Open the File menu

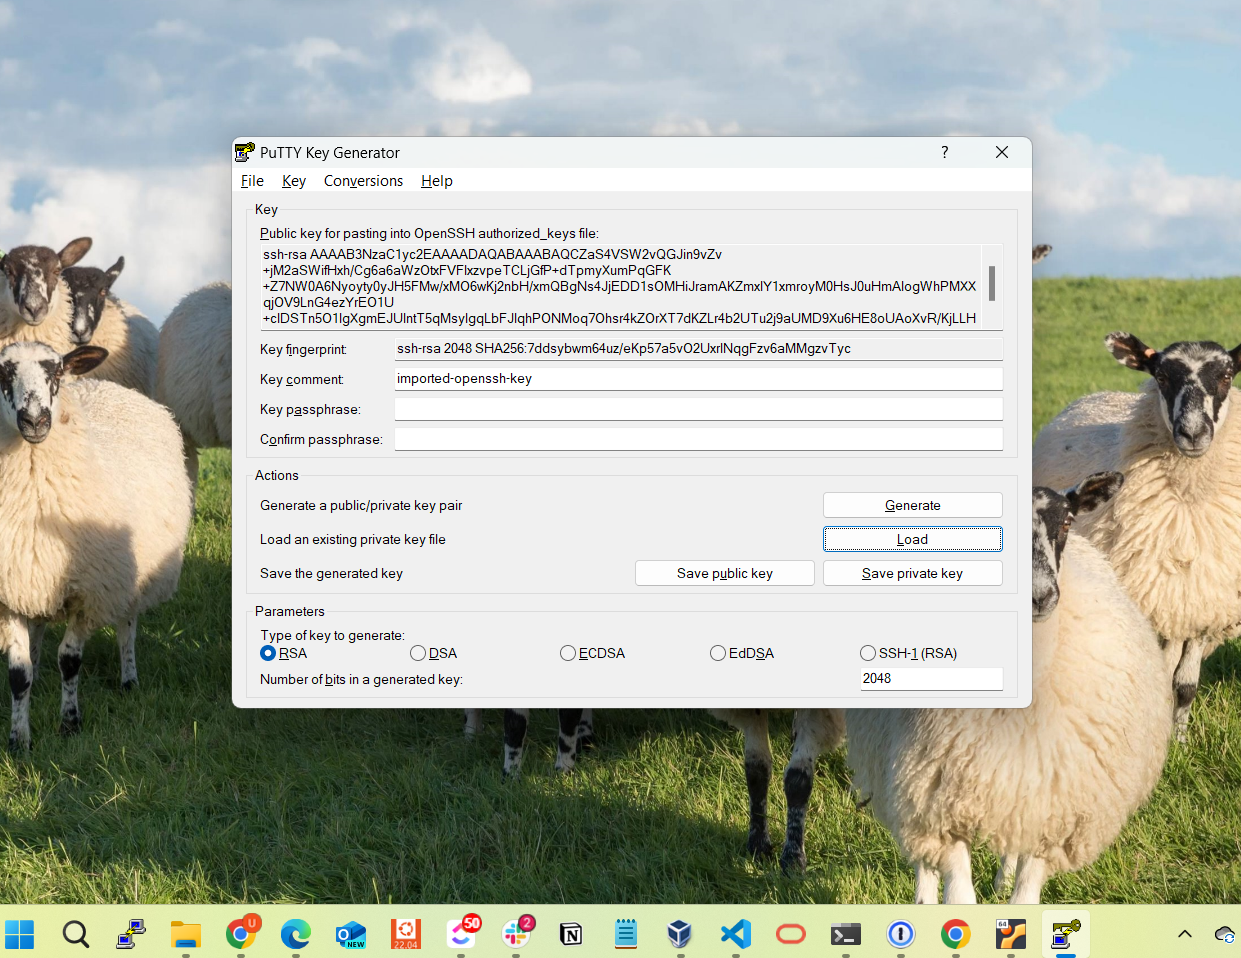click(251, 181)
